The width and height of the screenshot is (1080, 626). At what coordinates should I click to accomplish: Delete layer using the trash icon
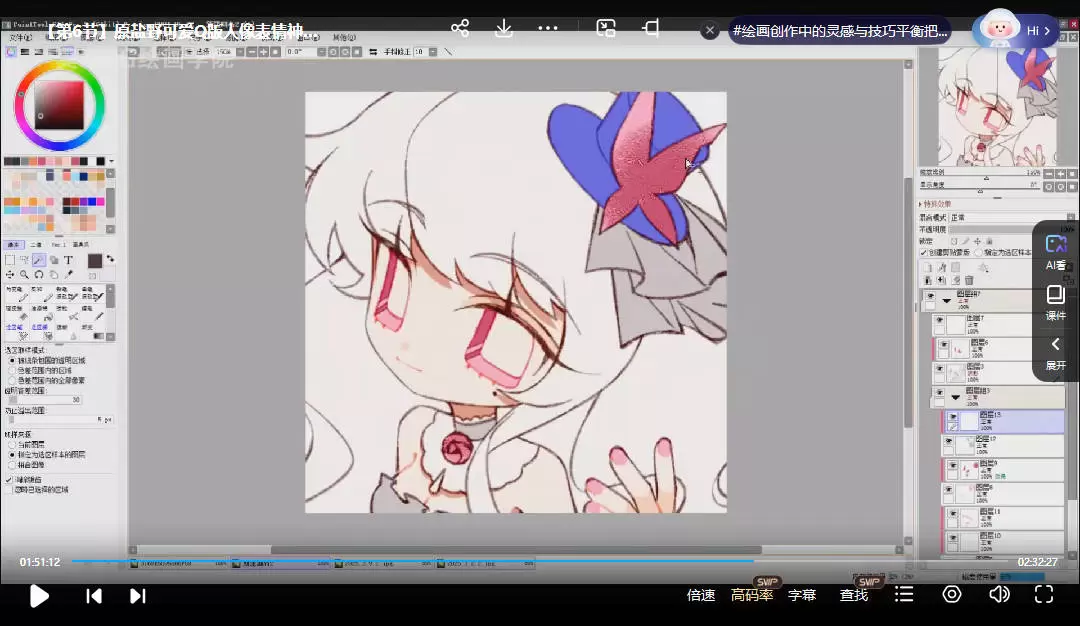click(x=969, y=280)
